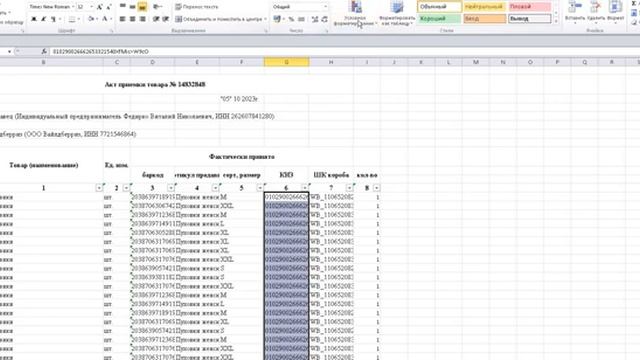The image size is (640, 360).
Task: Select the act title cell № 14832848
Action: tap(155, 84)
